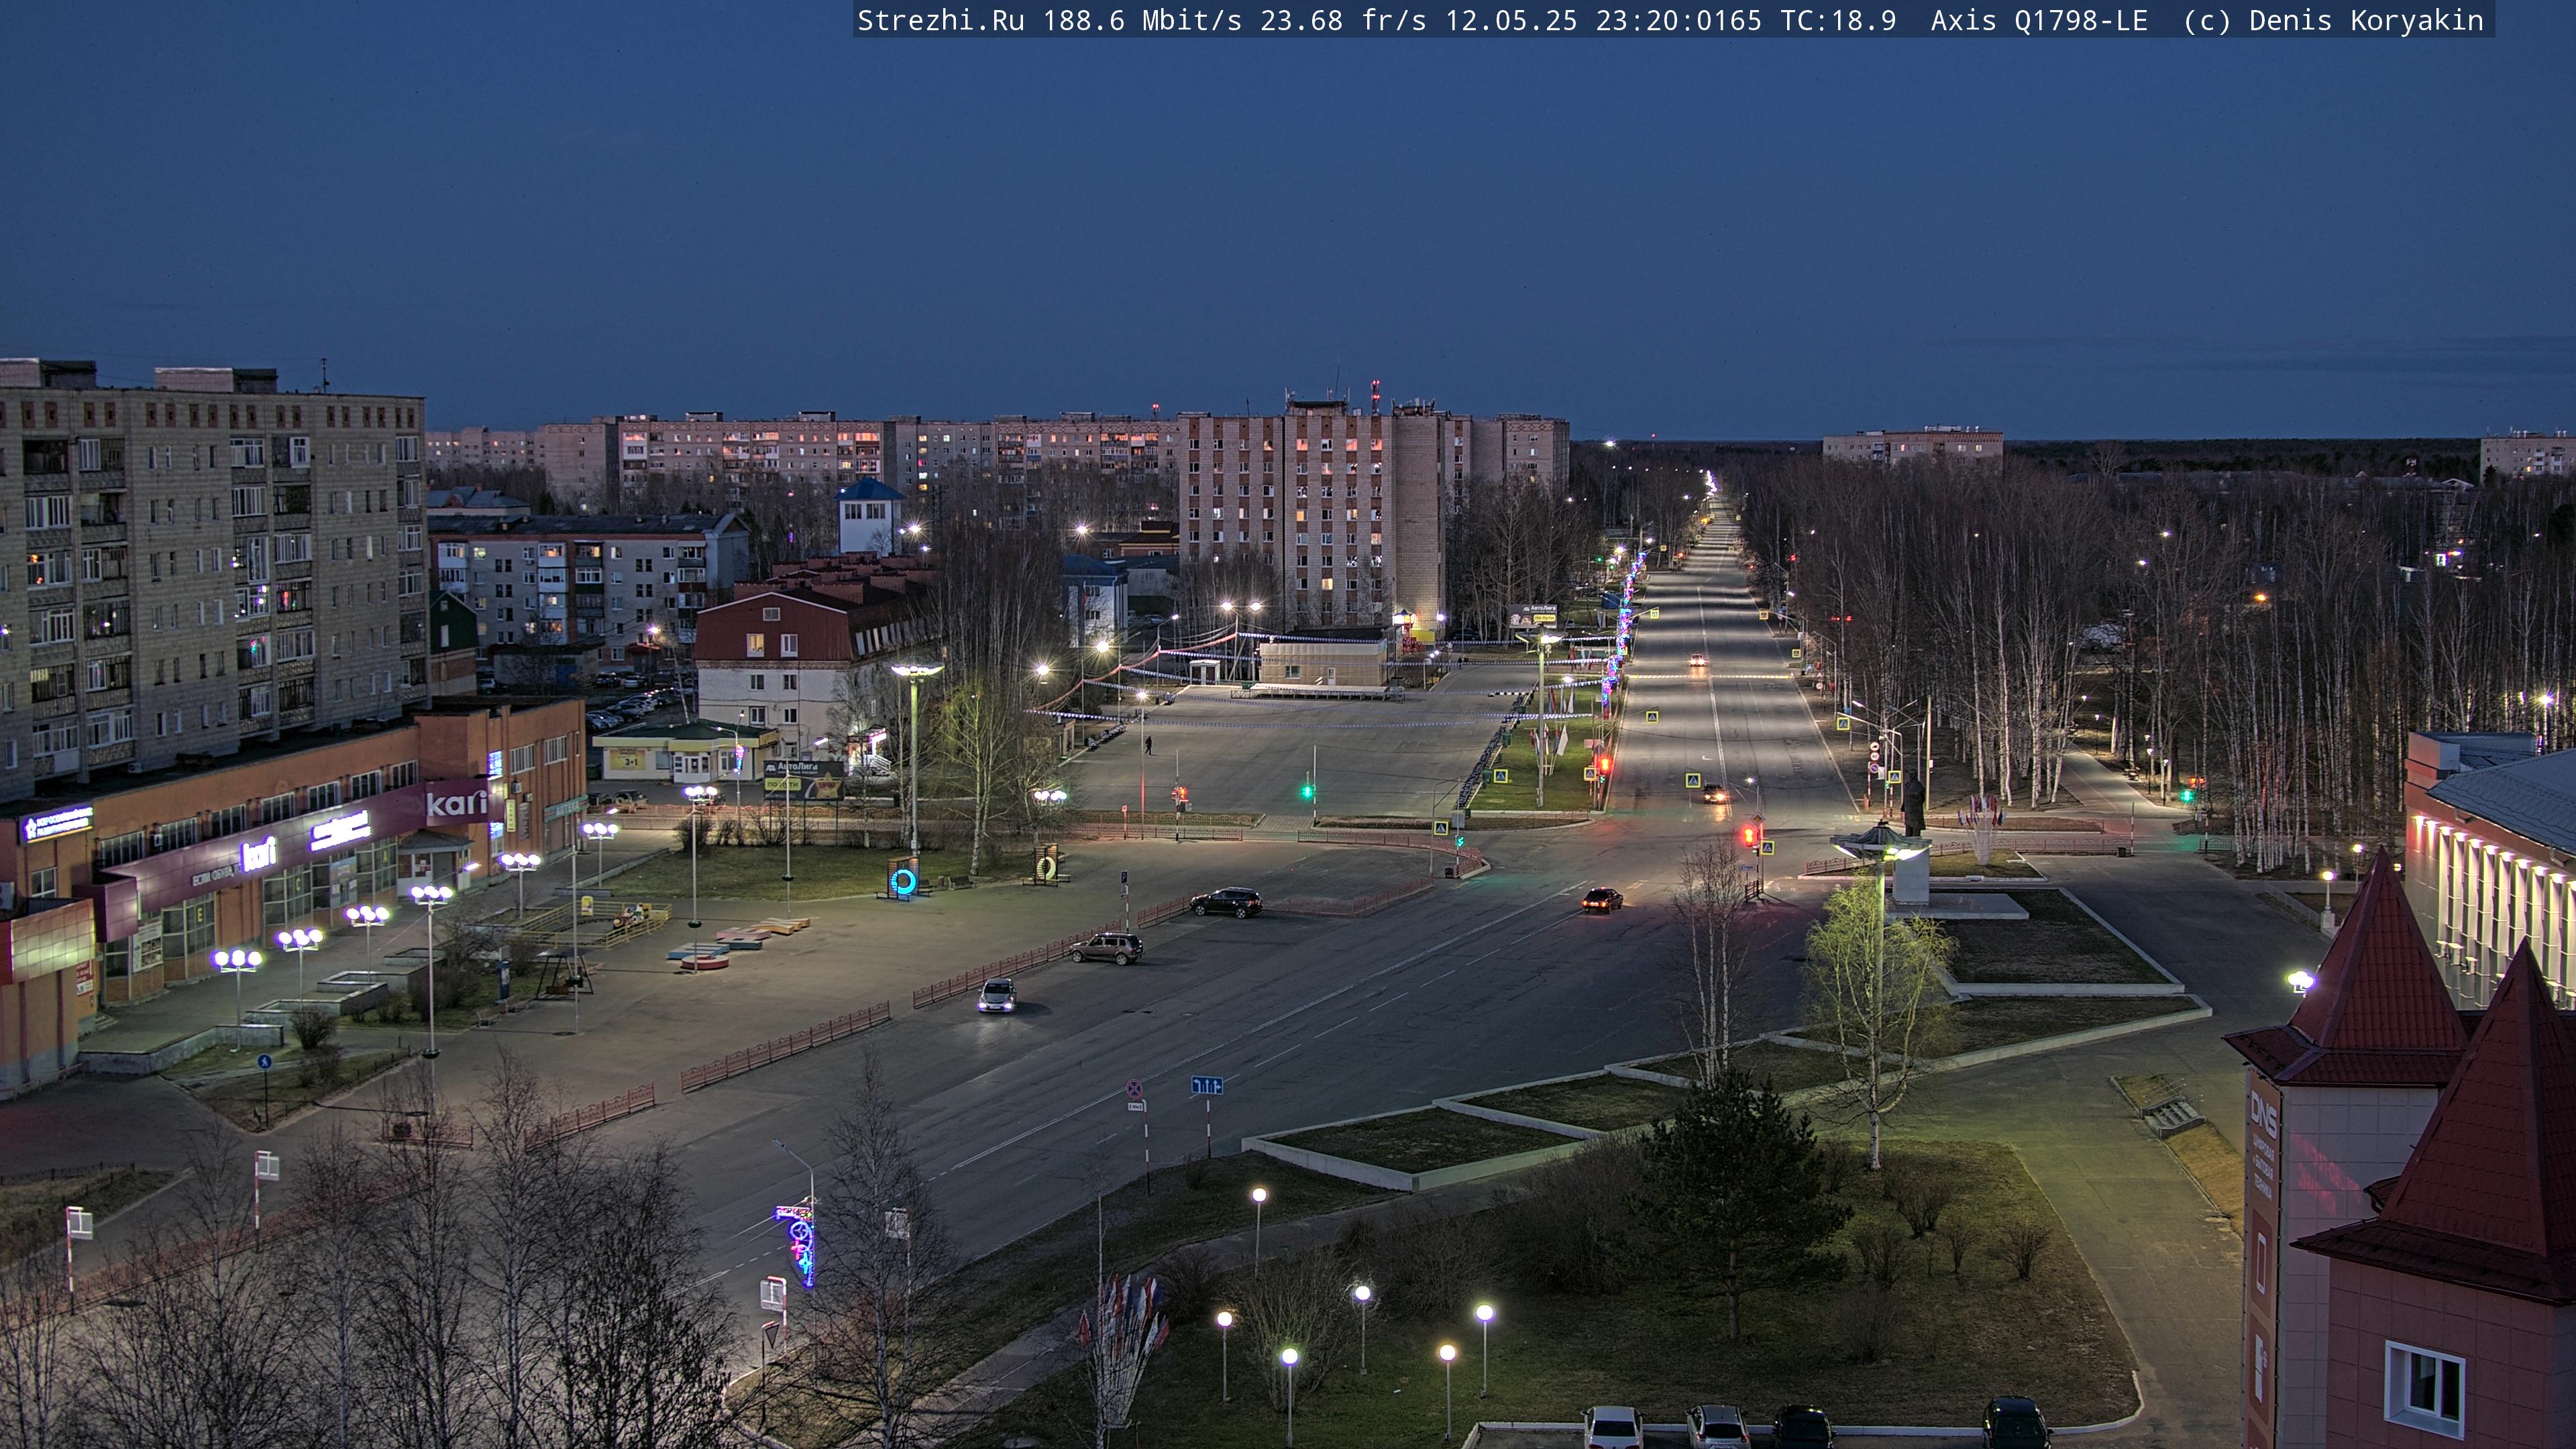Click the "Axis Q1798-LE" camera model text

2039,20
